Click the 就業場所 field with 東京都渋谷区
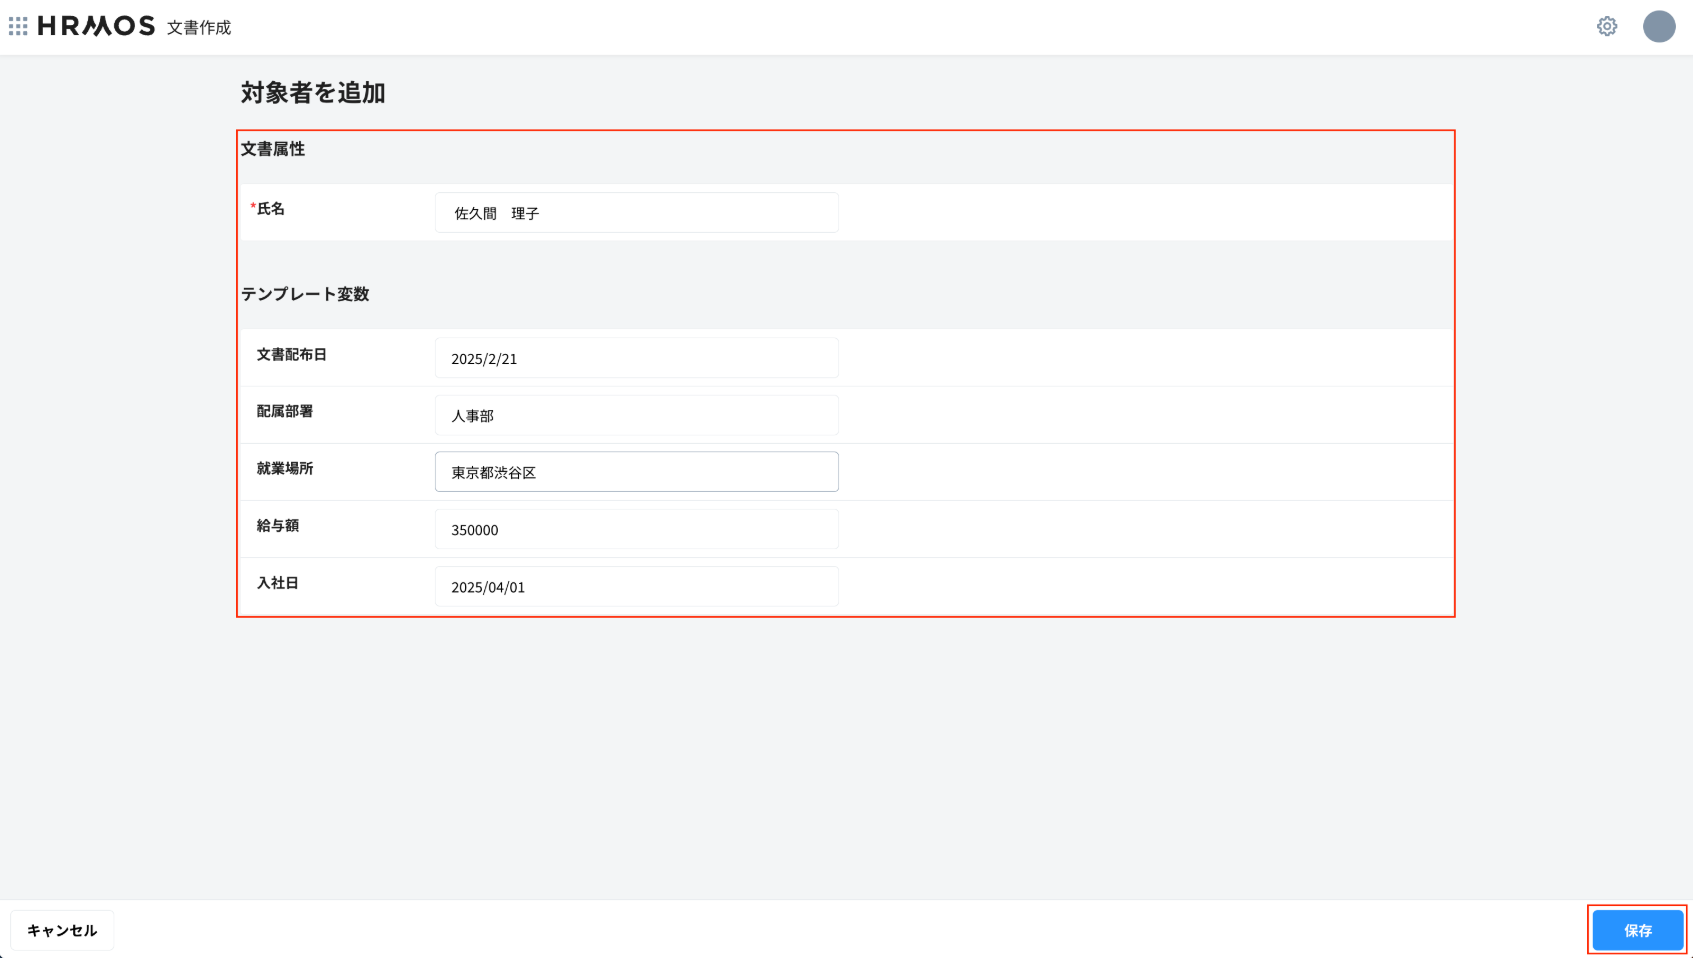This screenshot has height=958, width=1693. [x=636, y=472]
